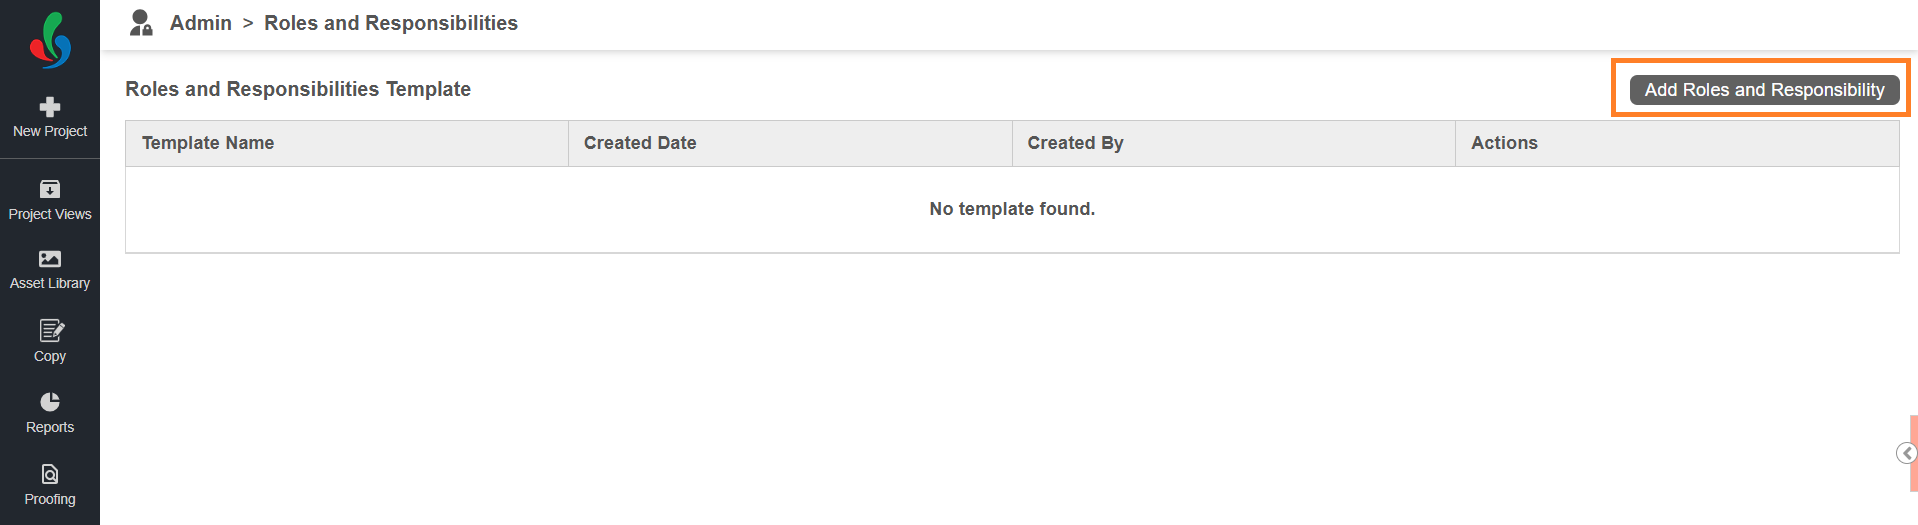This screenshot has height=525, width=1918.
Task: Select the Copy module icon
Action: pos(51,331)
